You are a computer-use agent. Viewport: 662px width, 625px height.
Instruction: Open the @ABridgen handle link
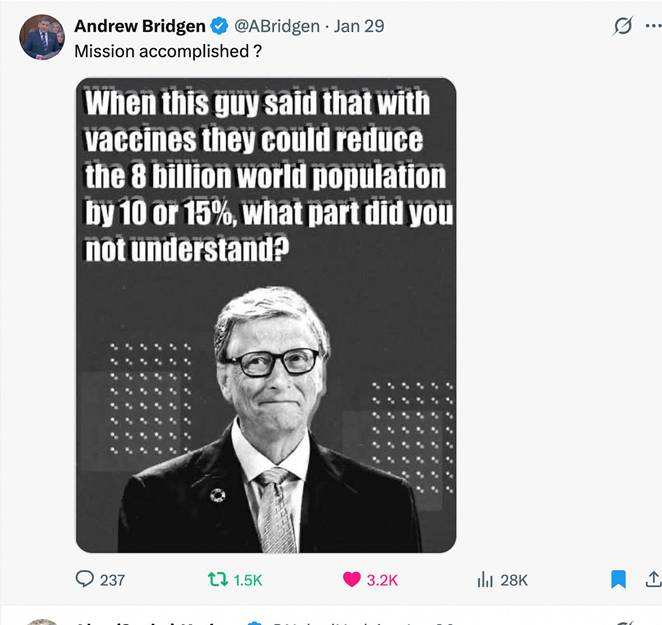pyautogui.click(x=277, y=26)
